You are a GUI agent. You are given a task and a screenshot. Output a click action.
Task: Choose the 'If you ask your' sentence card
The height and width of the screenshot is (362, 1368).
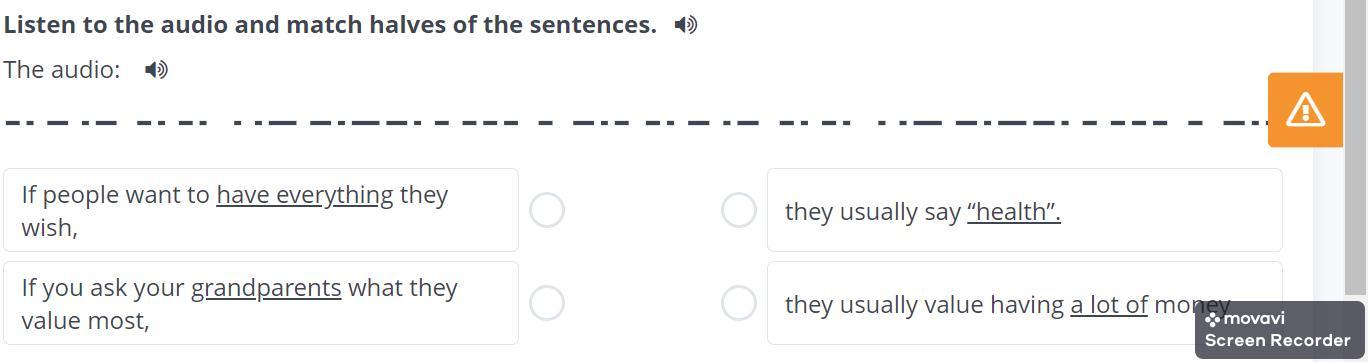click(261, 303)
